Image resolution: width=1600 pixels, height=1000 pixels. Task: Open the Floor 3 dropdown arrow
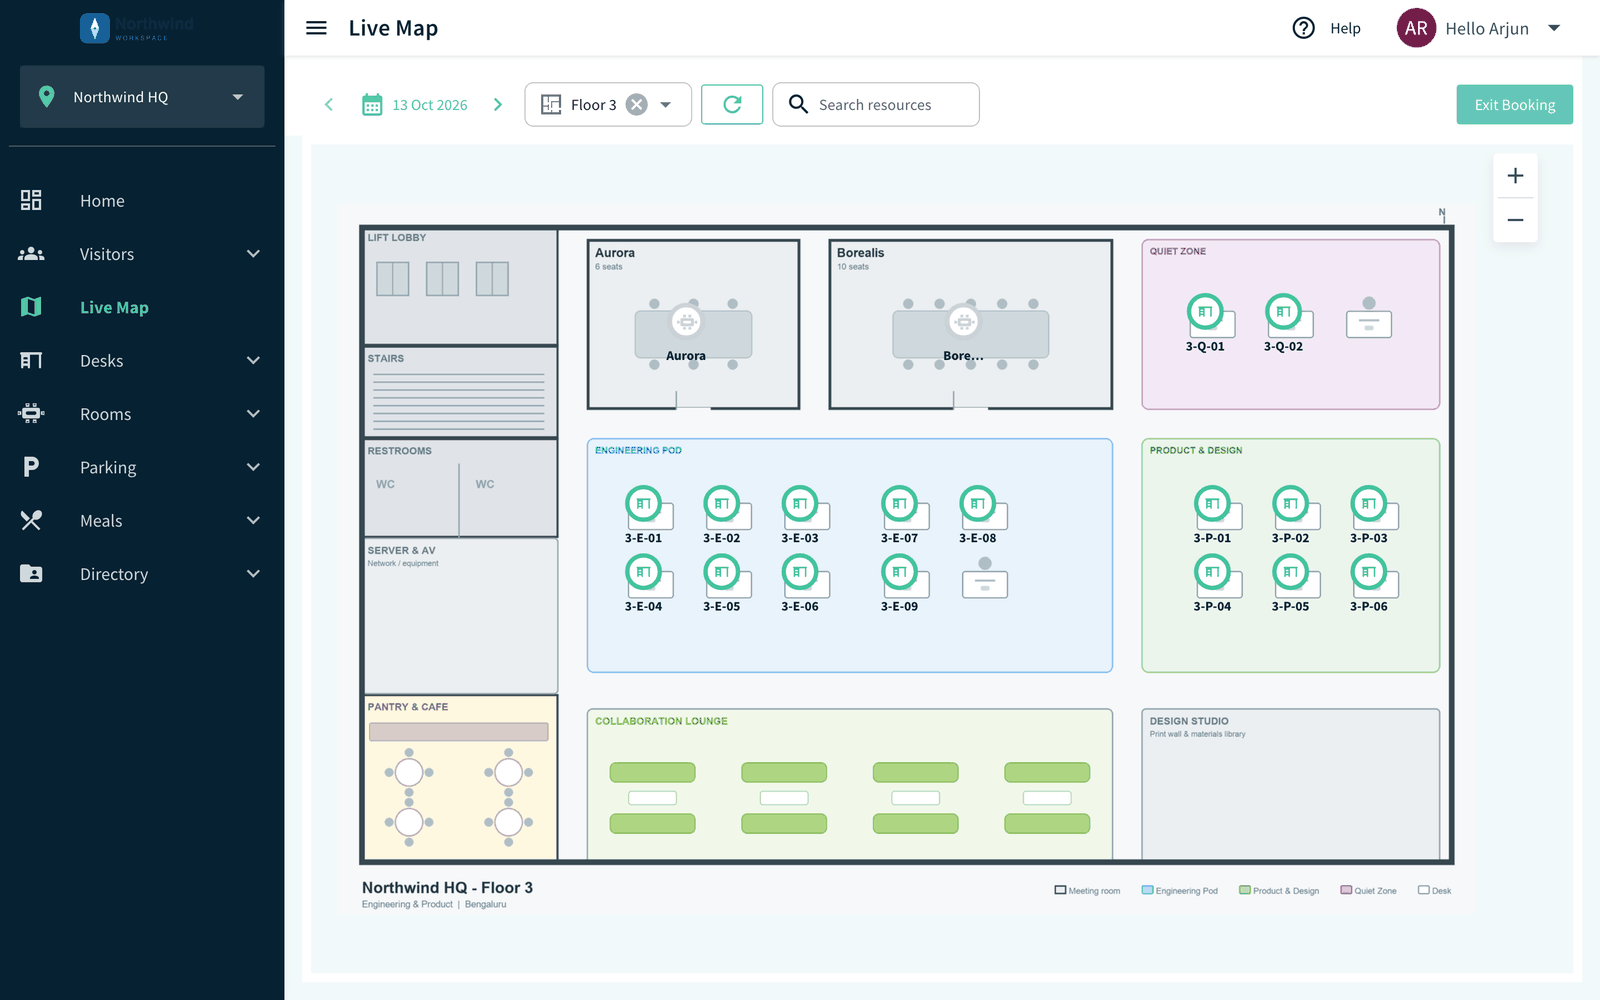click(666, 104)
